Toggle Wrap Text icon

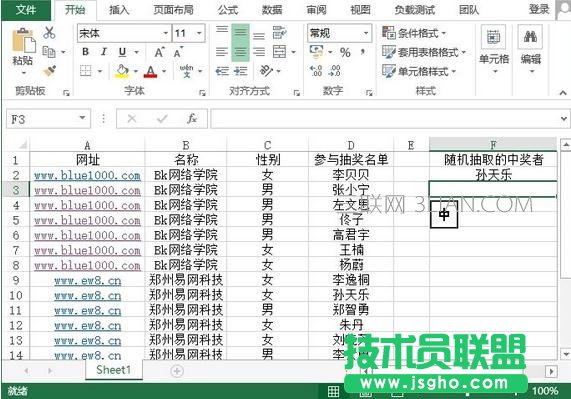(x=280, y=33)
